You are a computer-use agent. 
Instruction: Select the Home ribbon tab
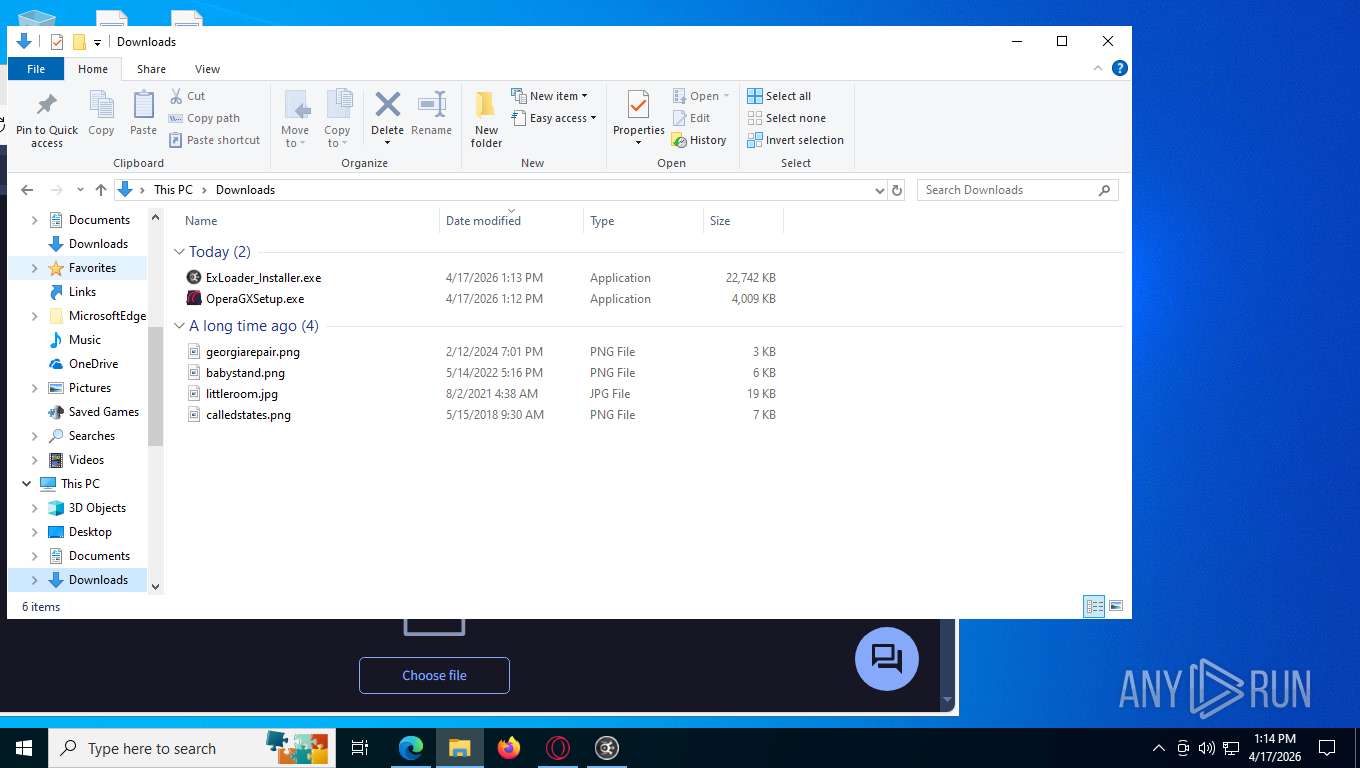coord(93,69)
